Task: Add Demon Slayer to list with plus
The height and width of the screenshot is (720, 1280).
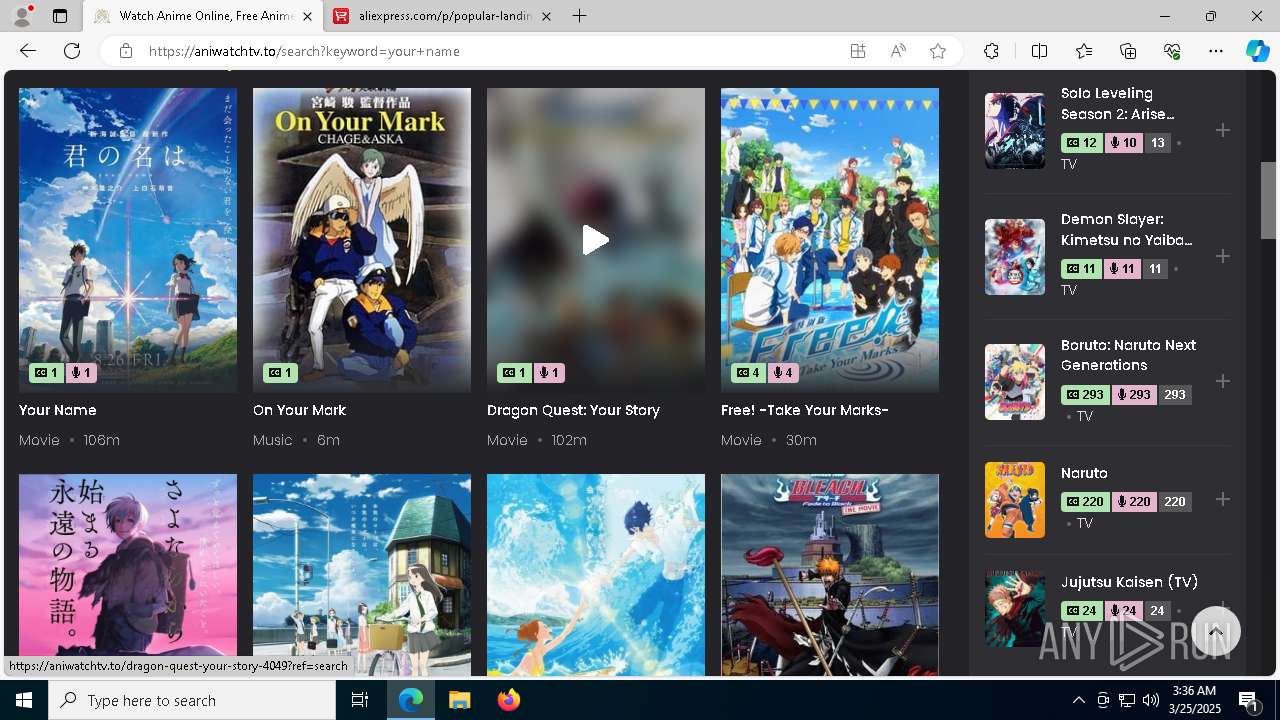Action: tap(1222, 256)
